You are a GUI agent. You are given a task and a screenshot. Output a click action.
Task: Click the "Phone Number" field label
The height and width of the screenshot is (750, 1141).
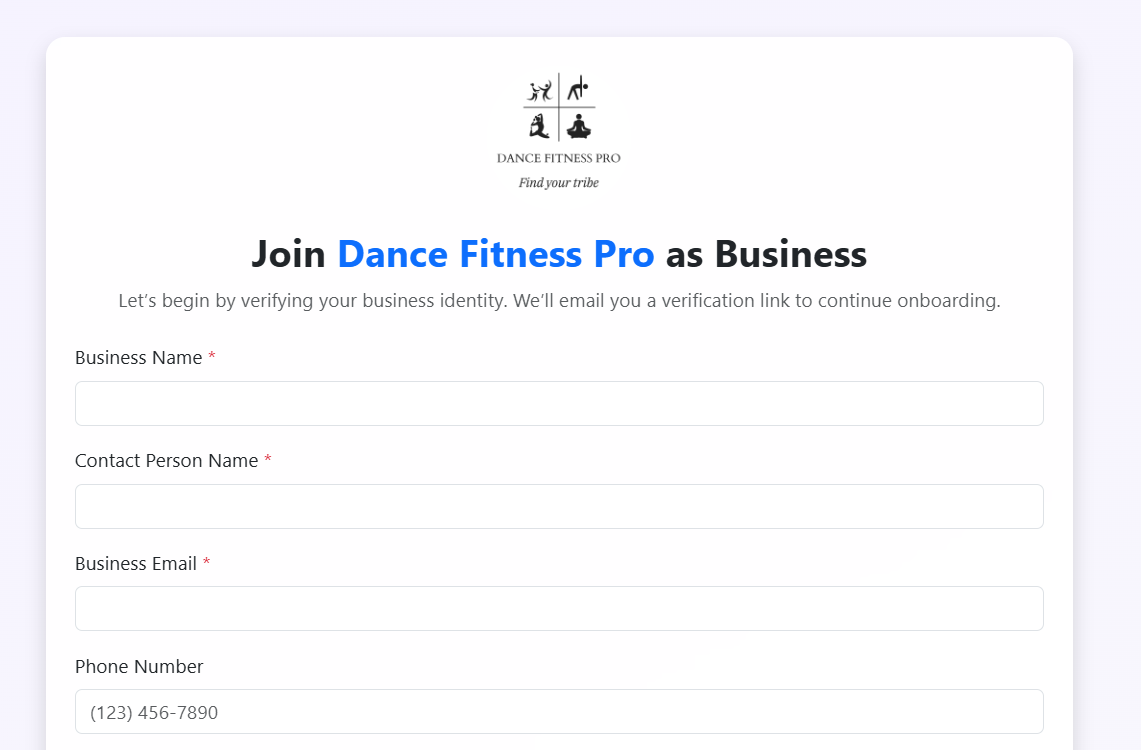(x=139, y=667)
